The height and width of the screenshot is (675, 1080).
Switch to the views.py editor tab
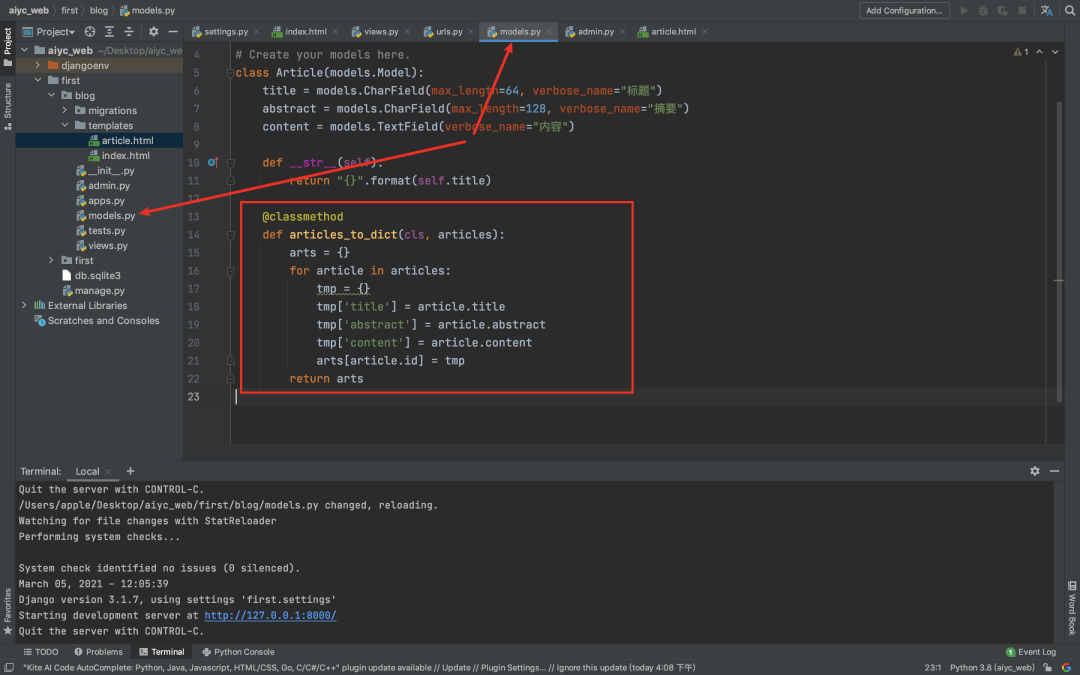(381, 32)
